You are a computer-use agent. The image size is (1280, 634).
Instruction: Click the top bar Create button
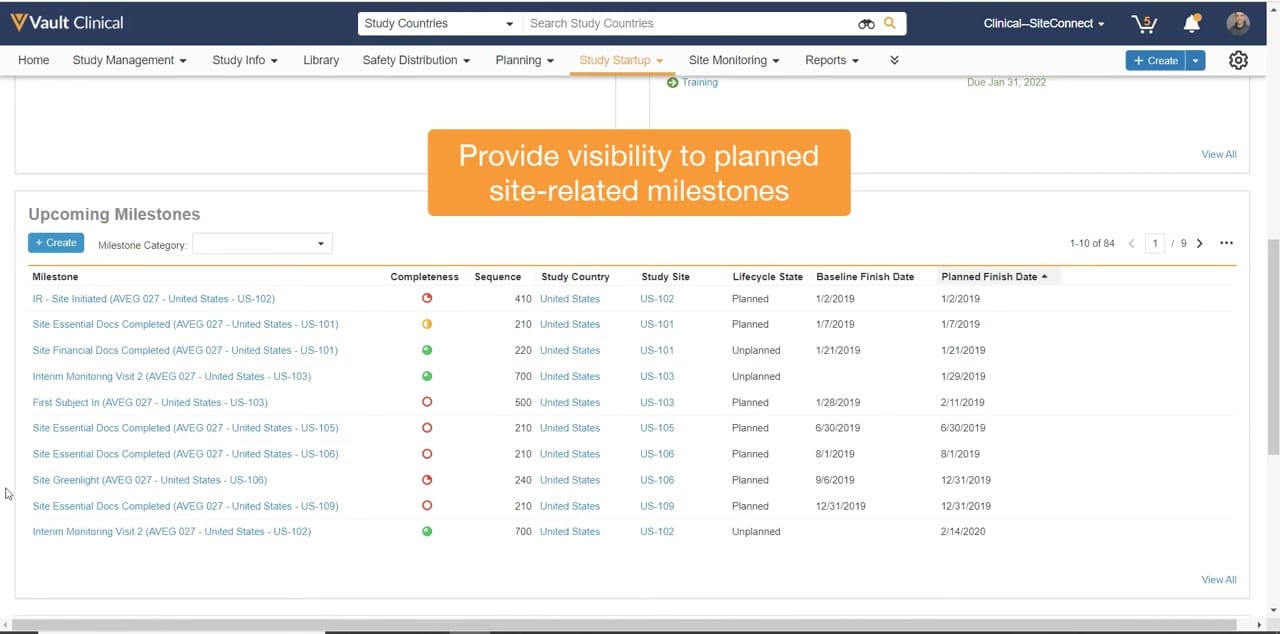pyautogui.click(x=1156, y=60)
